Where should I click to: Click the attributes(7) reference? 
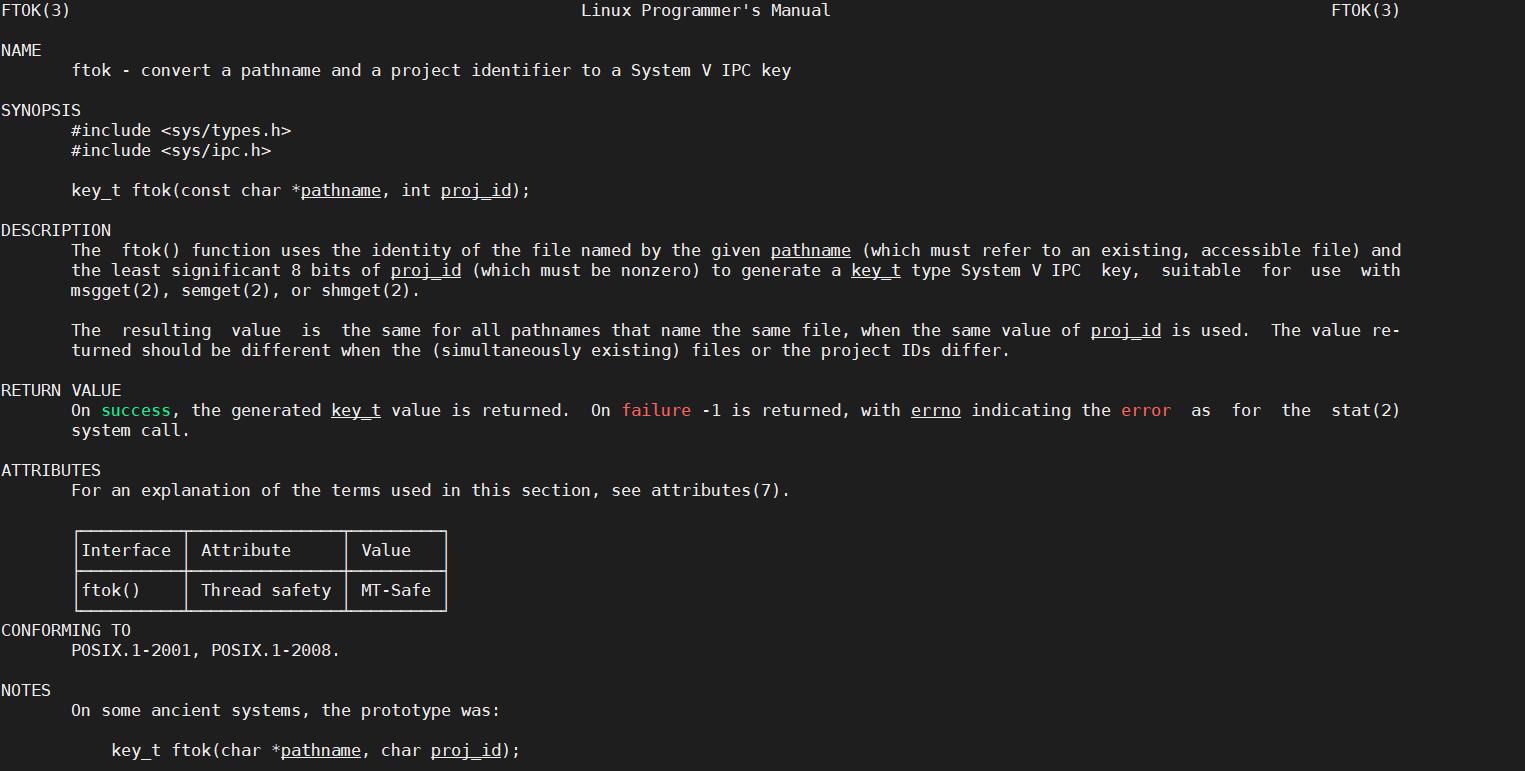pyautogui.click(x=716, y=490)
